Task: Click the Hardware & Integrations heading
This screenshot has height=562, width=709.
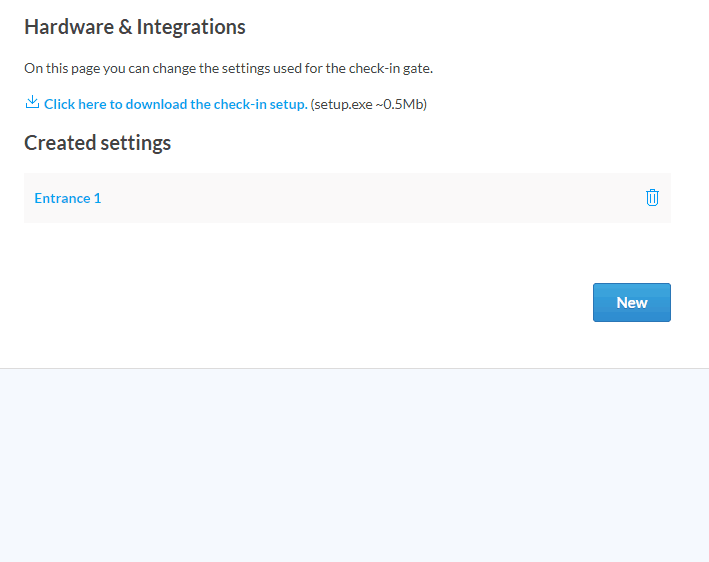Action: tap(135, 27)
